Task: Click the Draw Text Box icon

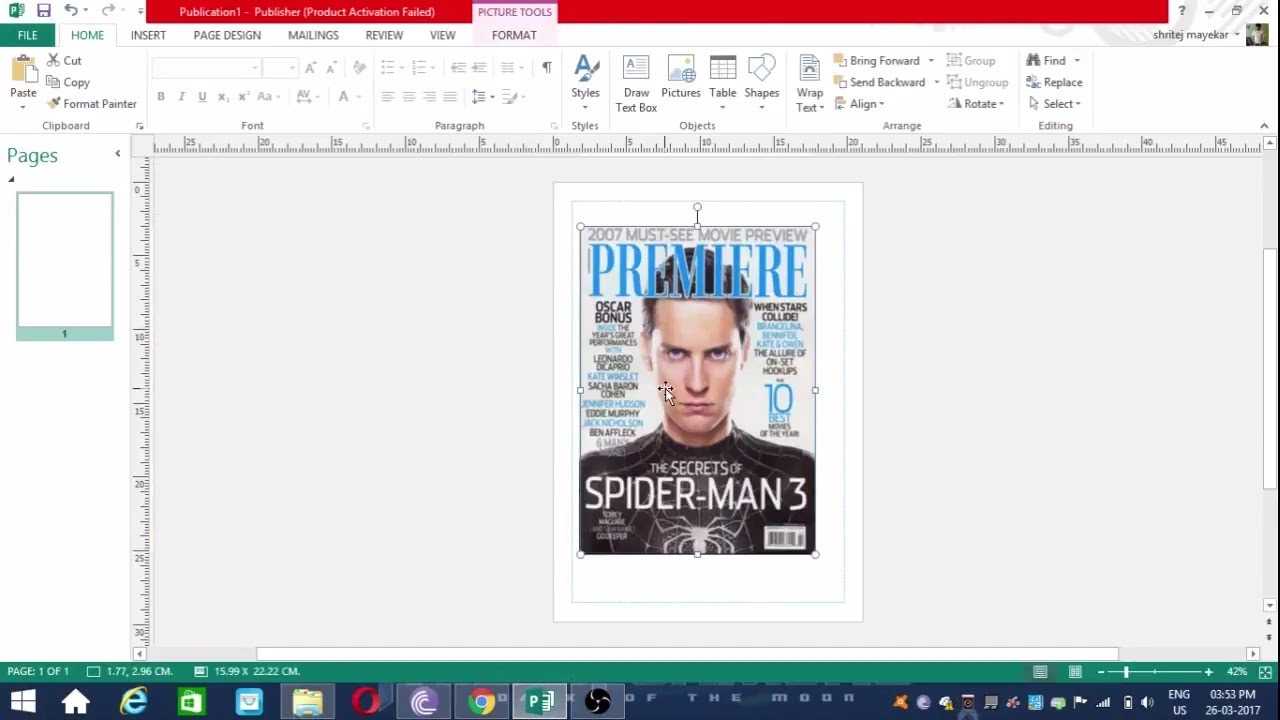Action: pyautogui.click(x=636, y=68)
